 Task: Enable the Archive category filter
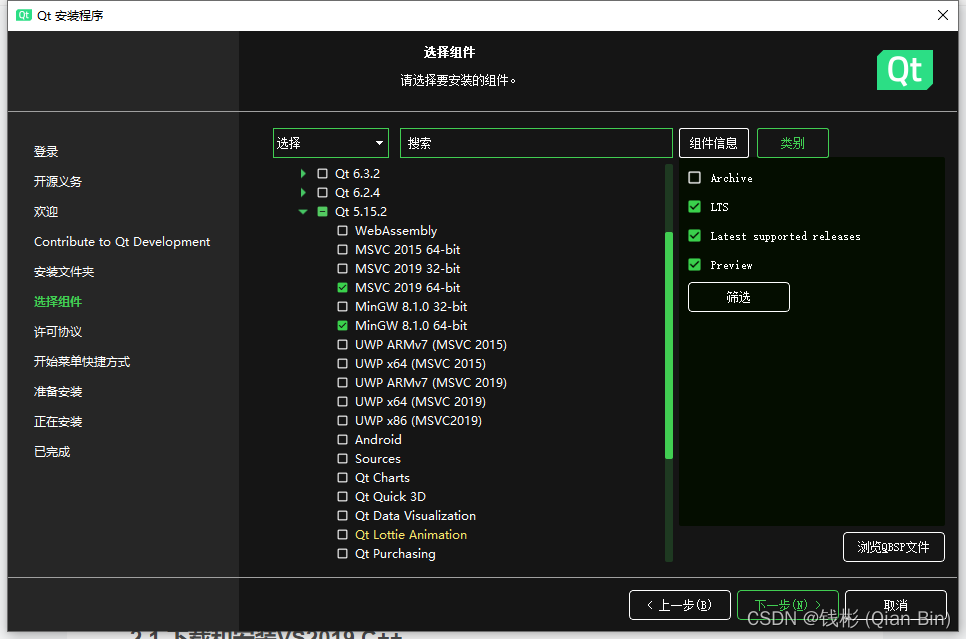pos(694,177)
